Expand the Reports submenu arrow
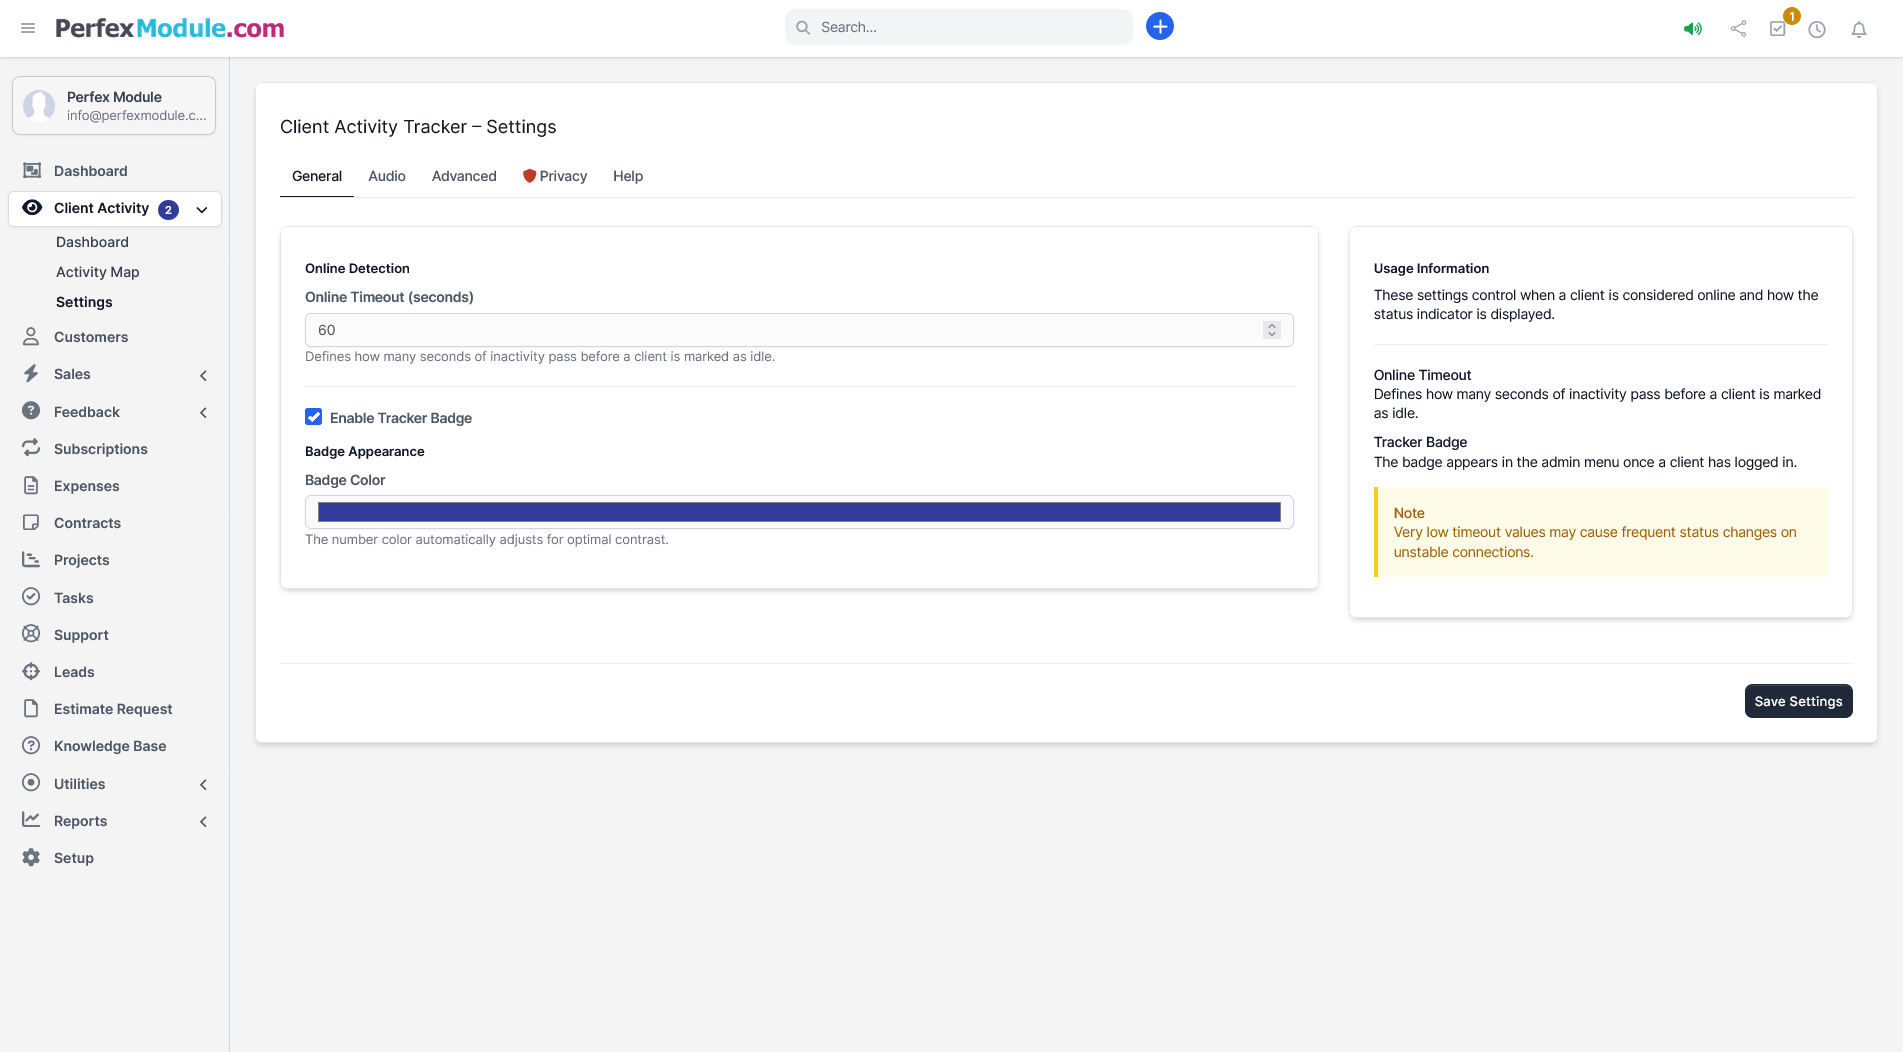The width and height of the screenshot is (1903, 1052). (x=203, y=822)
